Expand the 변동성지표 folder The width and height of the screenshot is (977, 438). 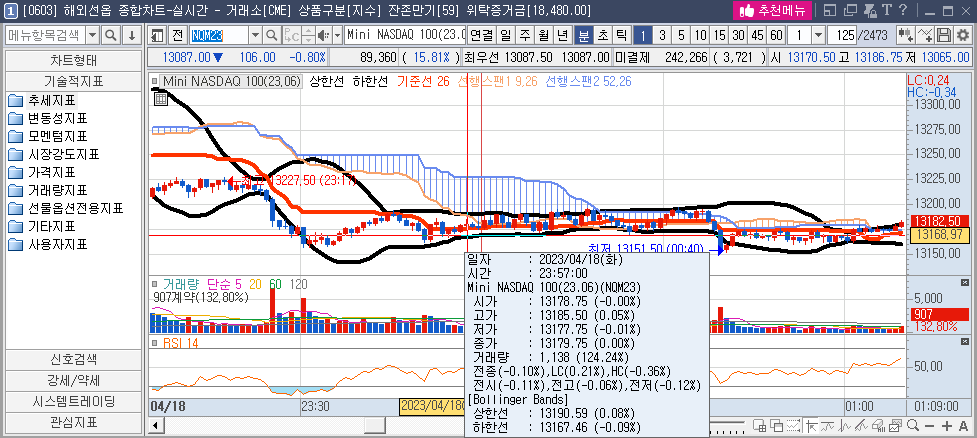(47, 118)
